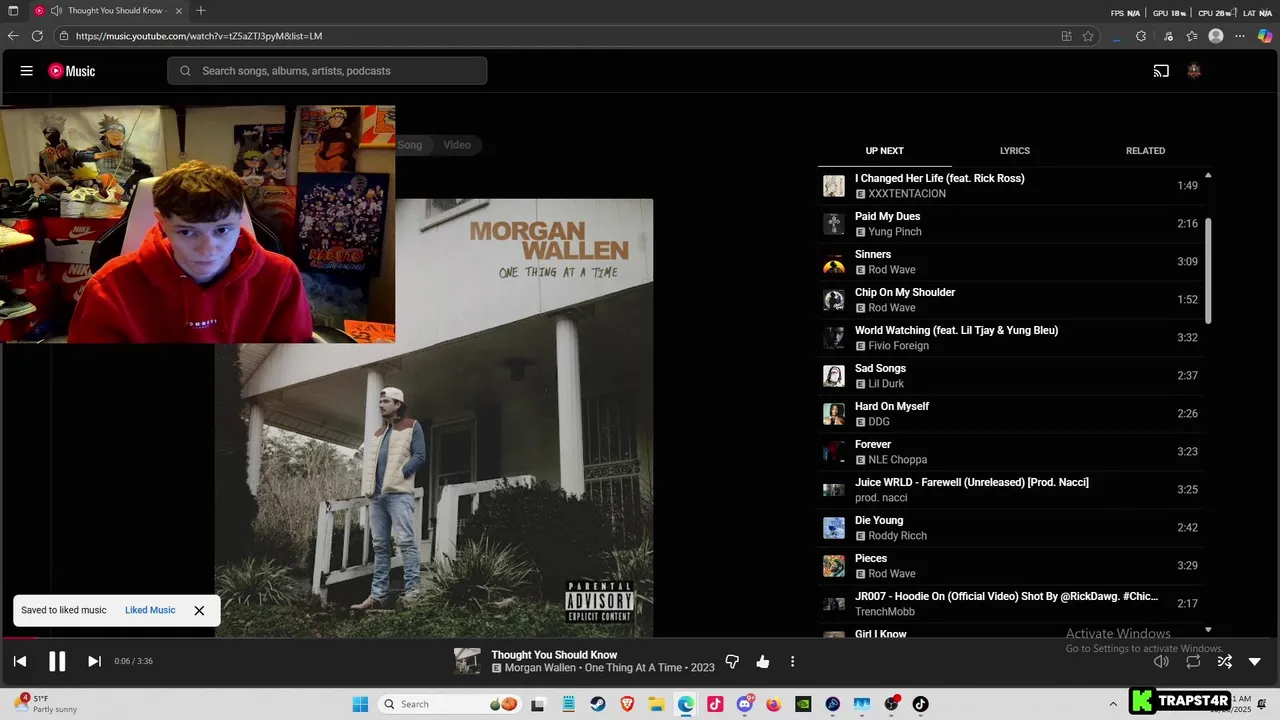The image size is (1280, 720).
Task: Click the search songs, albums, artists field
Action: [327, 71]
